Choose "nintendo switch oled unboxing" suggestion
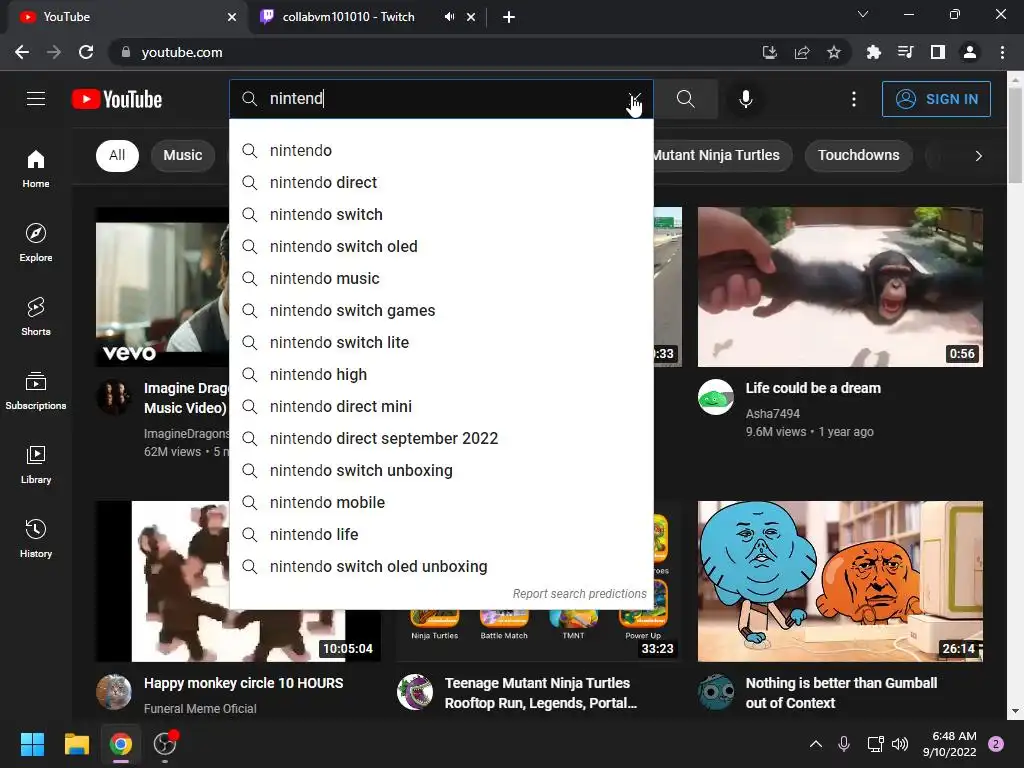1024x768 pixels. (x=441, y=567)
